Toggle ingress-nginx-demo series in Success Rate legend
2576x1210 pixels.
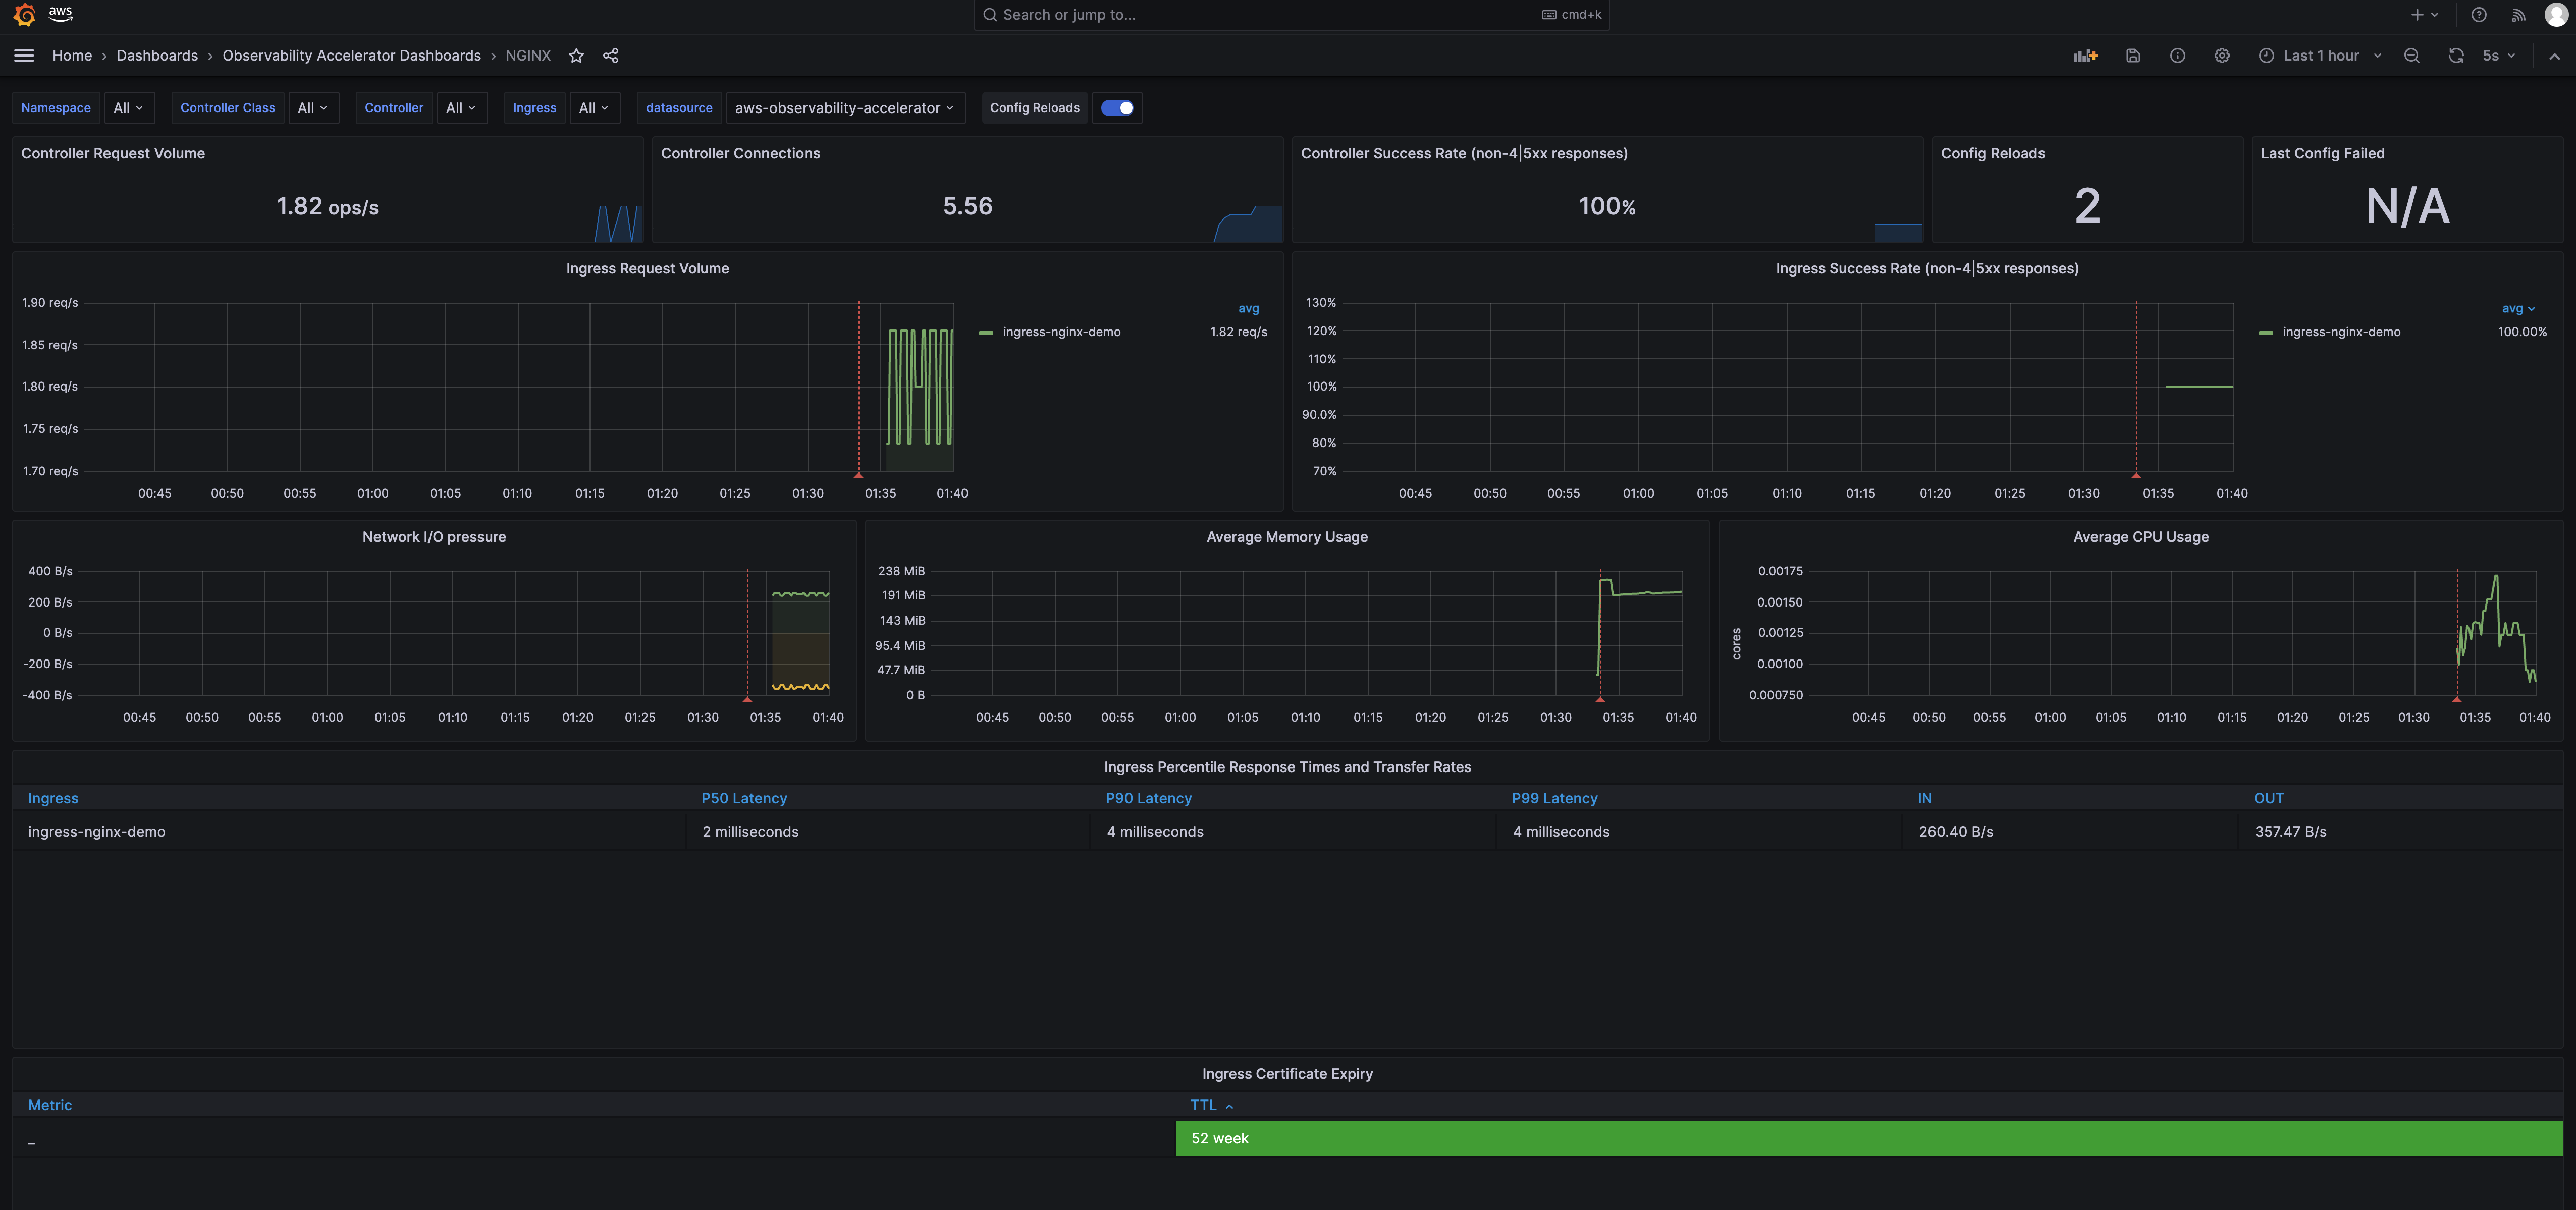[x=2341, y=332]
